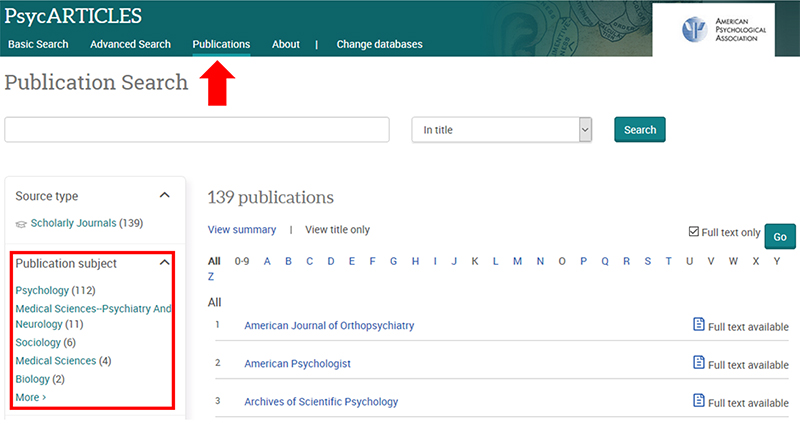The width and height of the screenshot is (800, 433).
Task: Browse publications starting with R
Action: pos(626,261)
